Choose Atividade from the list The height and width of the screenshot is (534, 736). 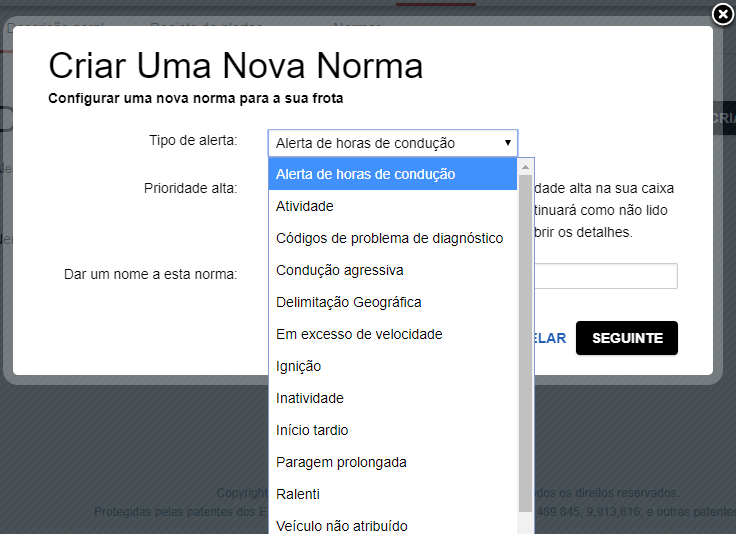[x=393, y=206]
